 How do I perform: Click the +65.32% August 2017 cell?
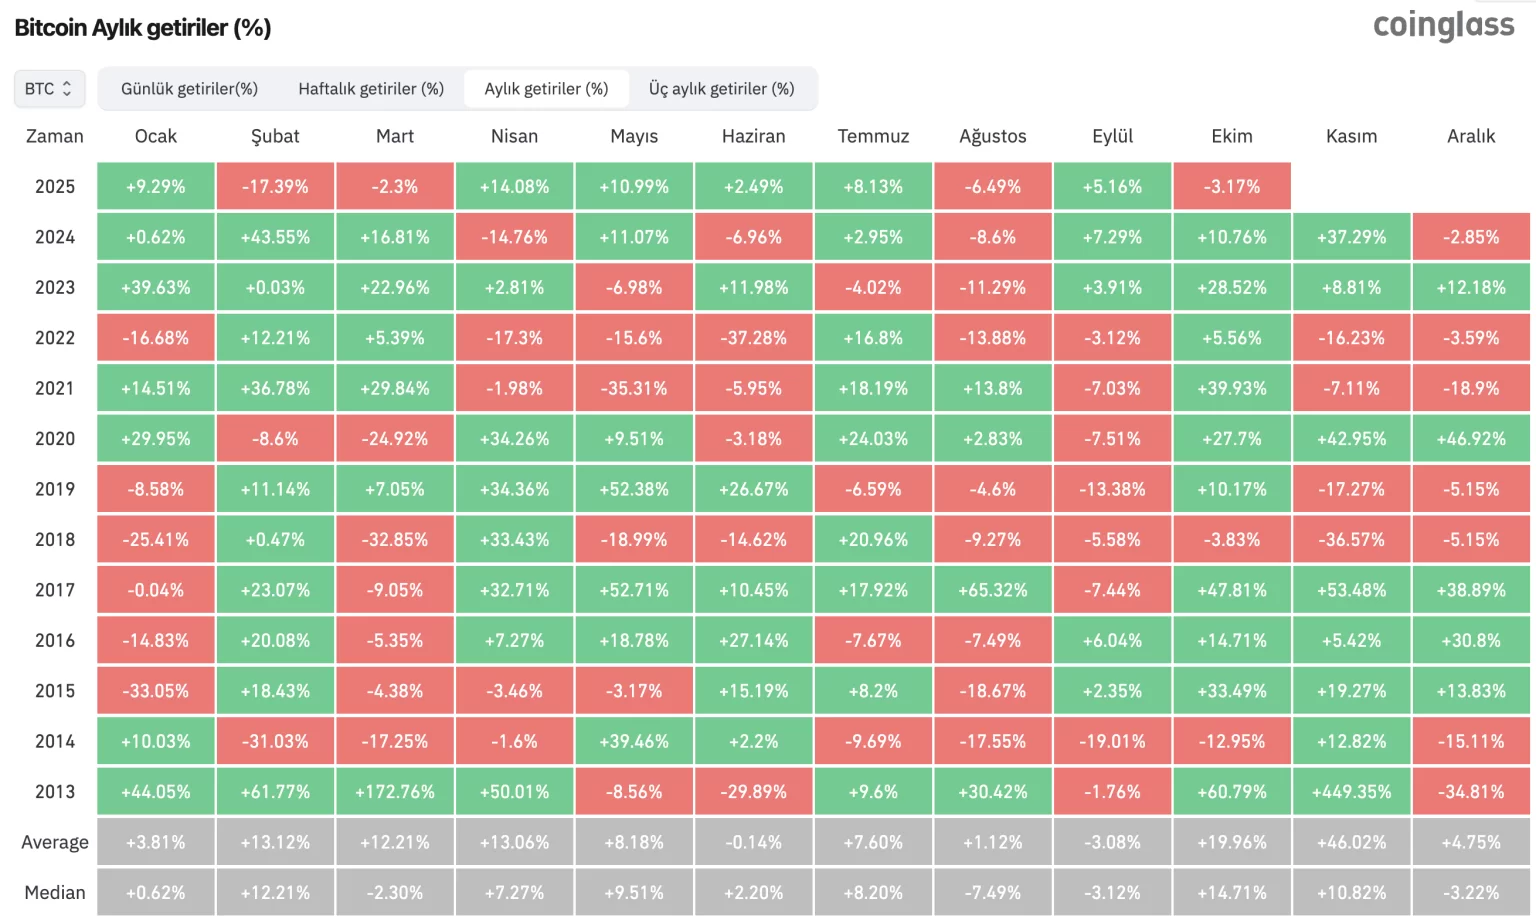[x=993, y=590]
